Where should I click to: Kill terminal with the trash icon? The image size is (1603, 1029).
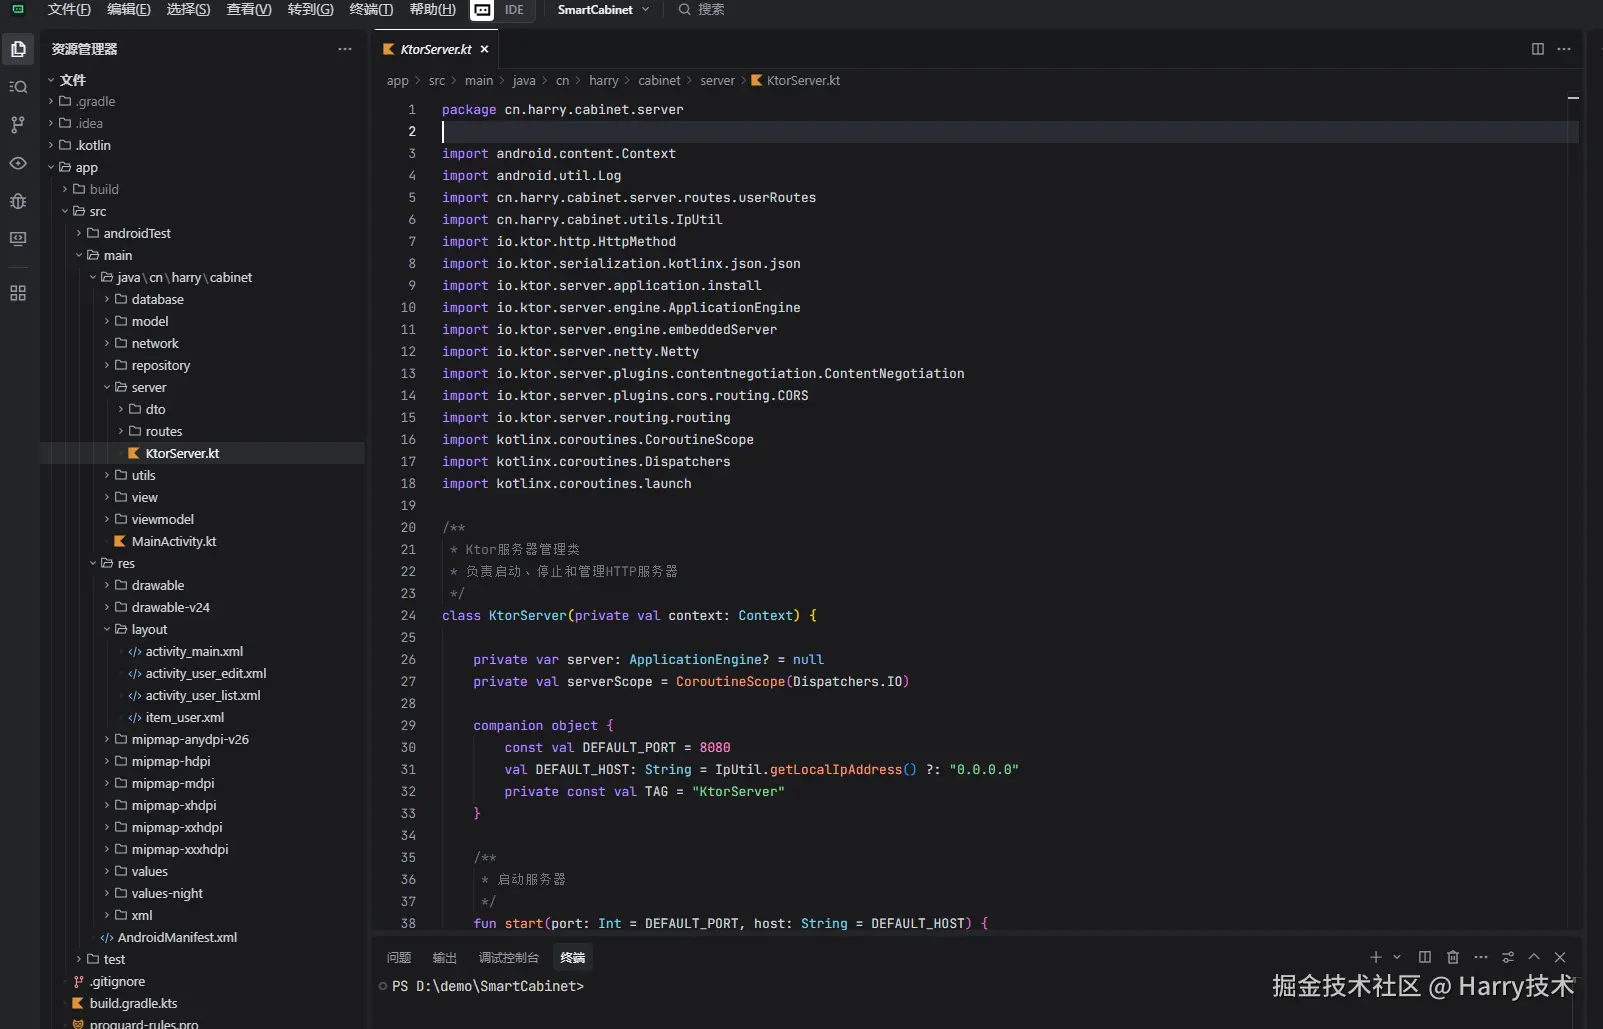click(x=1453, y=957)
